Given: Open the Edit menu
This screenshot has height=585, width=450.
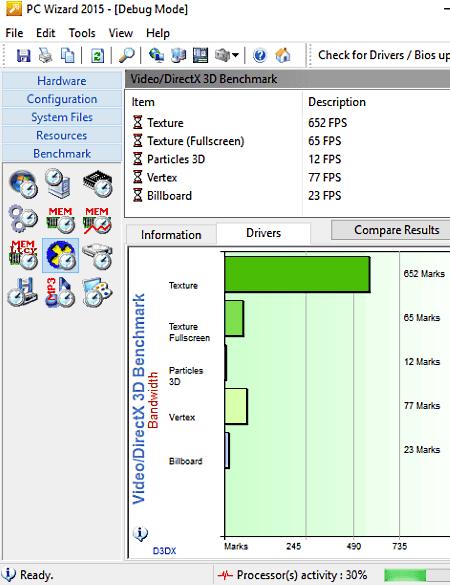Looking at the screenshot, I should [46, 33].
